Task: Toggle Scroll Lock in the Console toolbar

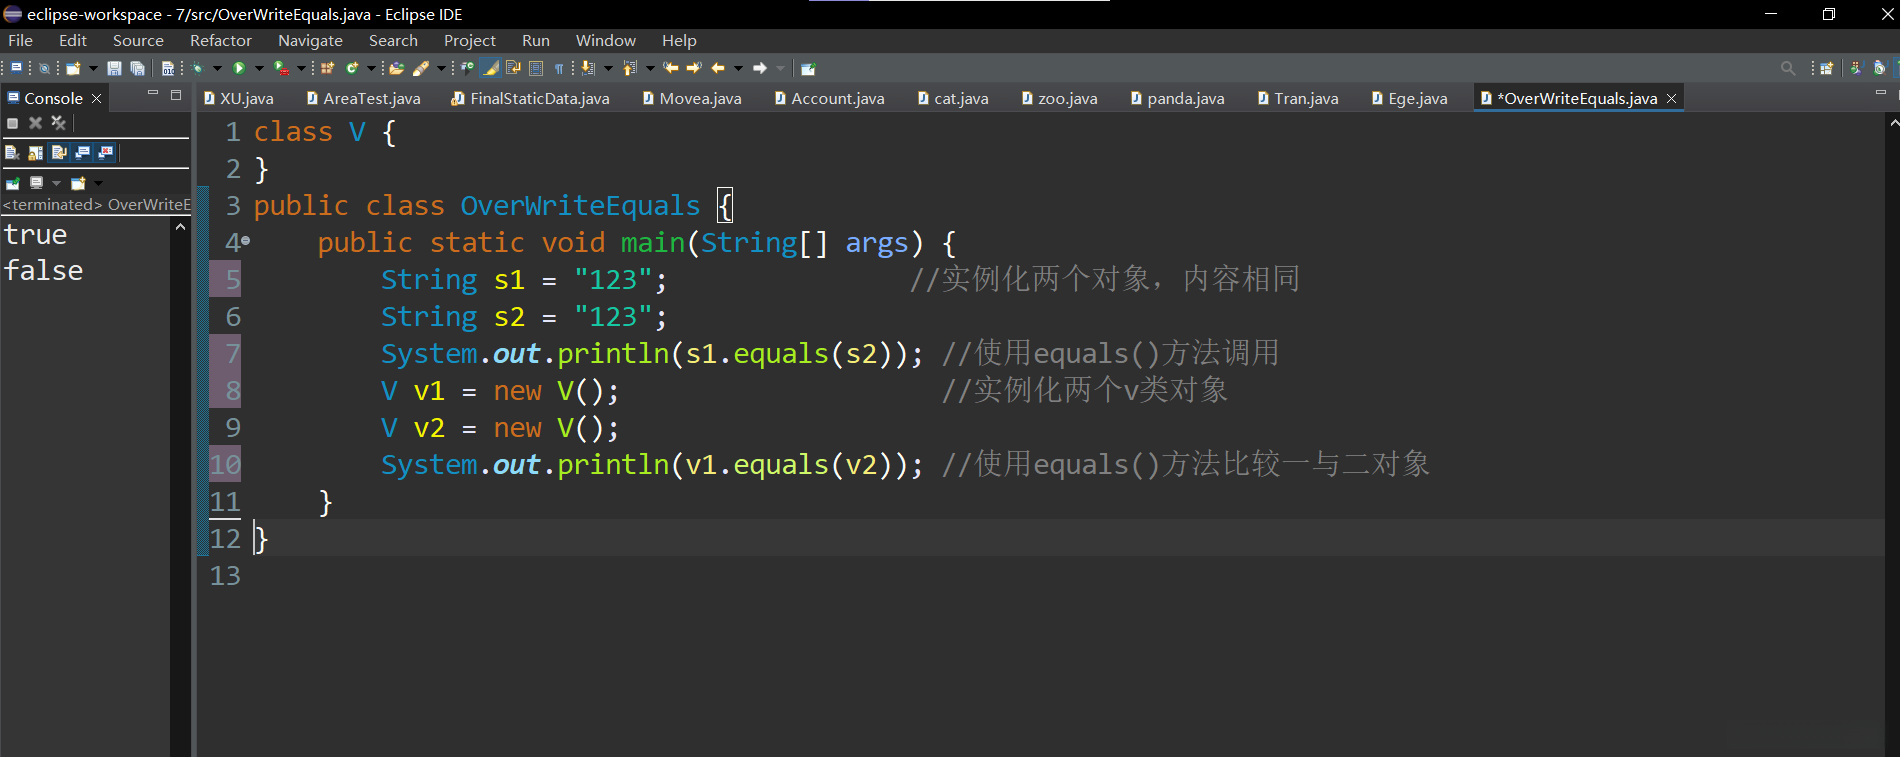Action: [36, 153]
